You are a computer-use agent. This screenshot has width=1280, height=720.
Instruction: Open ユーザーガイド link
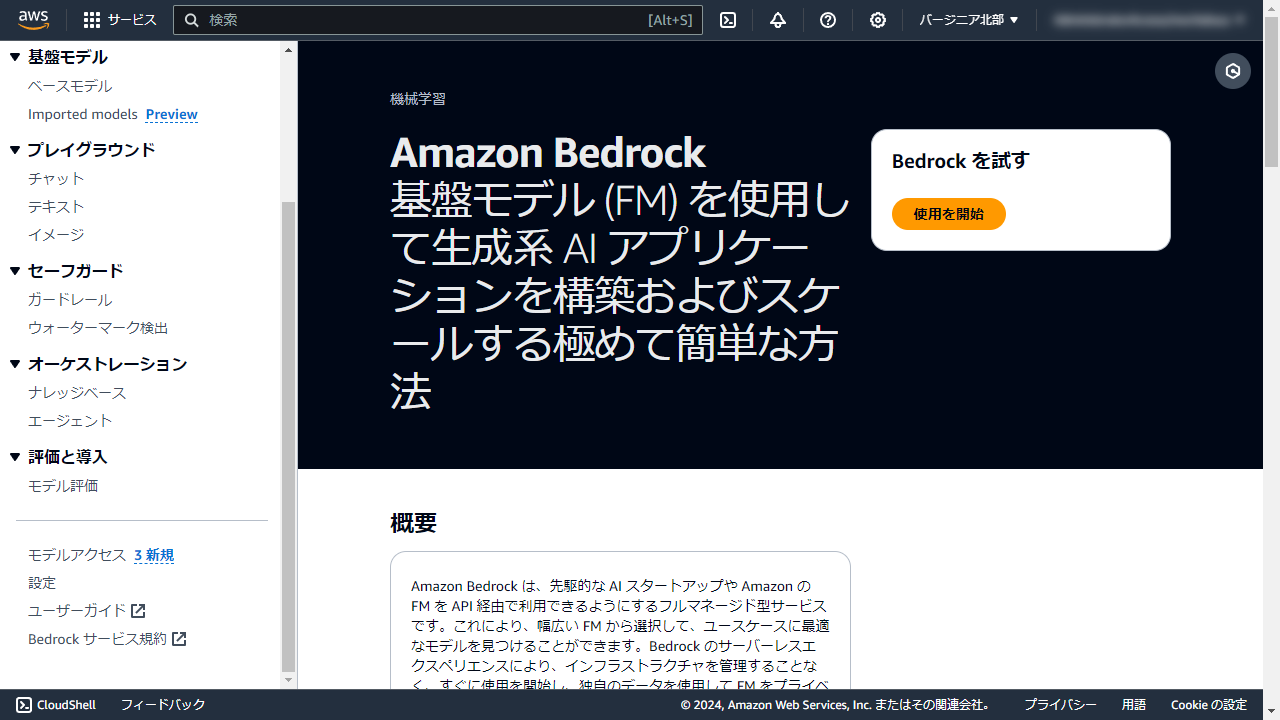pyautogui.click(x=77, y=611)
